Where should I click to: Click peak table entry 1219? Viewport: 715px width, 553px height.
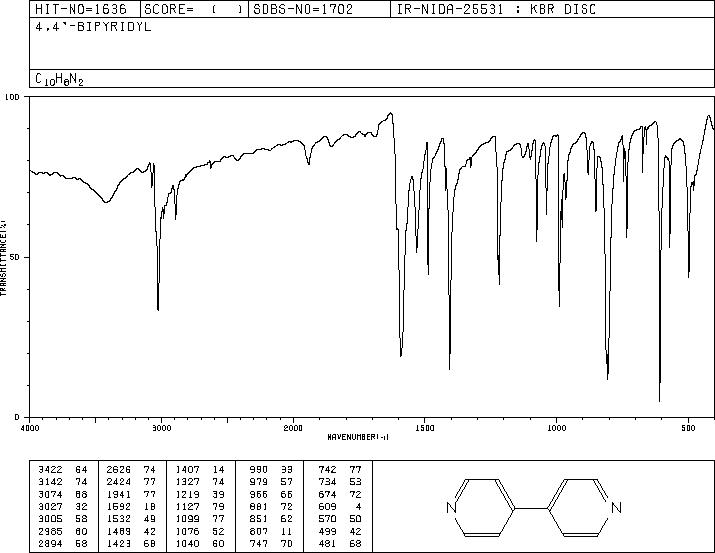(187, 494)
